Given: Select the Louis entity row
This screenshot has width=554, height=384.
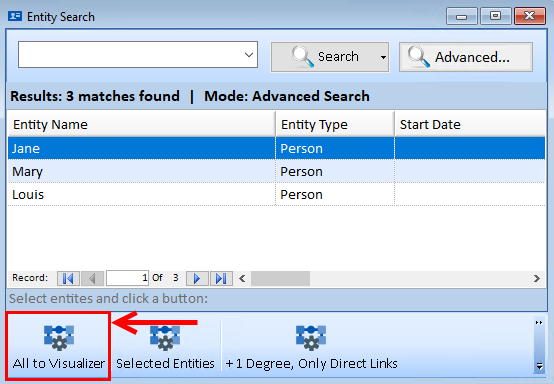Looking at the screenshot, I should pos(276,194).
